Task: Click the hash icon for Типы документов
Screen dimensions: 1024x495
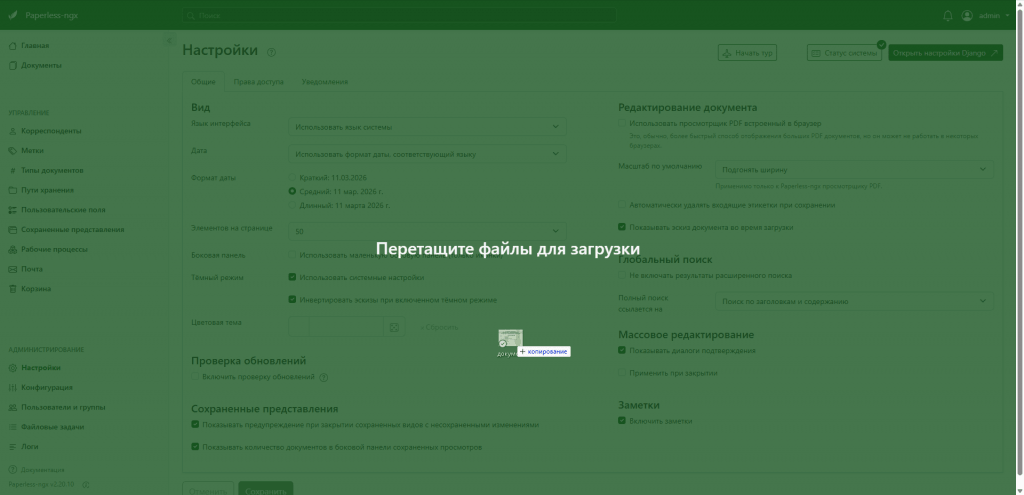Action: [x=12, y=170]
